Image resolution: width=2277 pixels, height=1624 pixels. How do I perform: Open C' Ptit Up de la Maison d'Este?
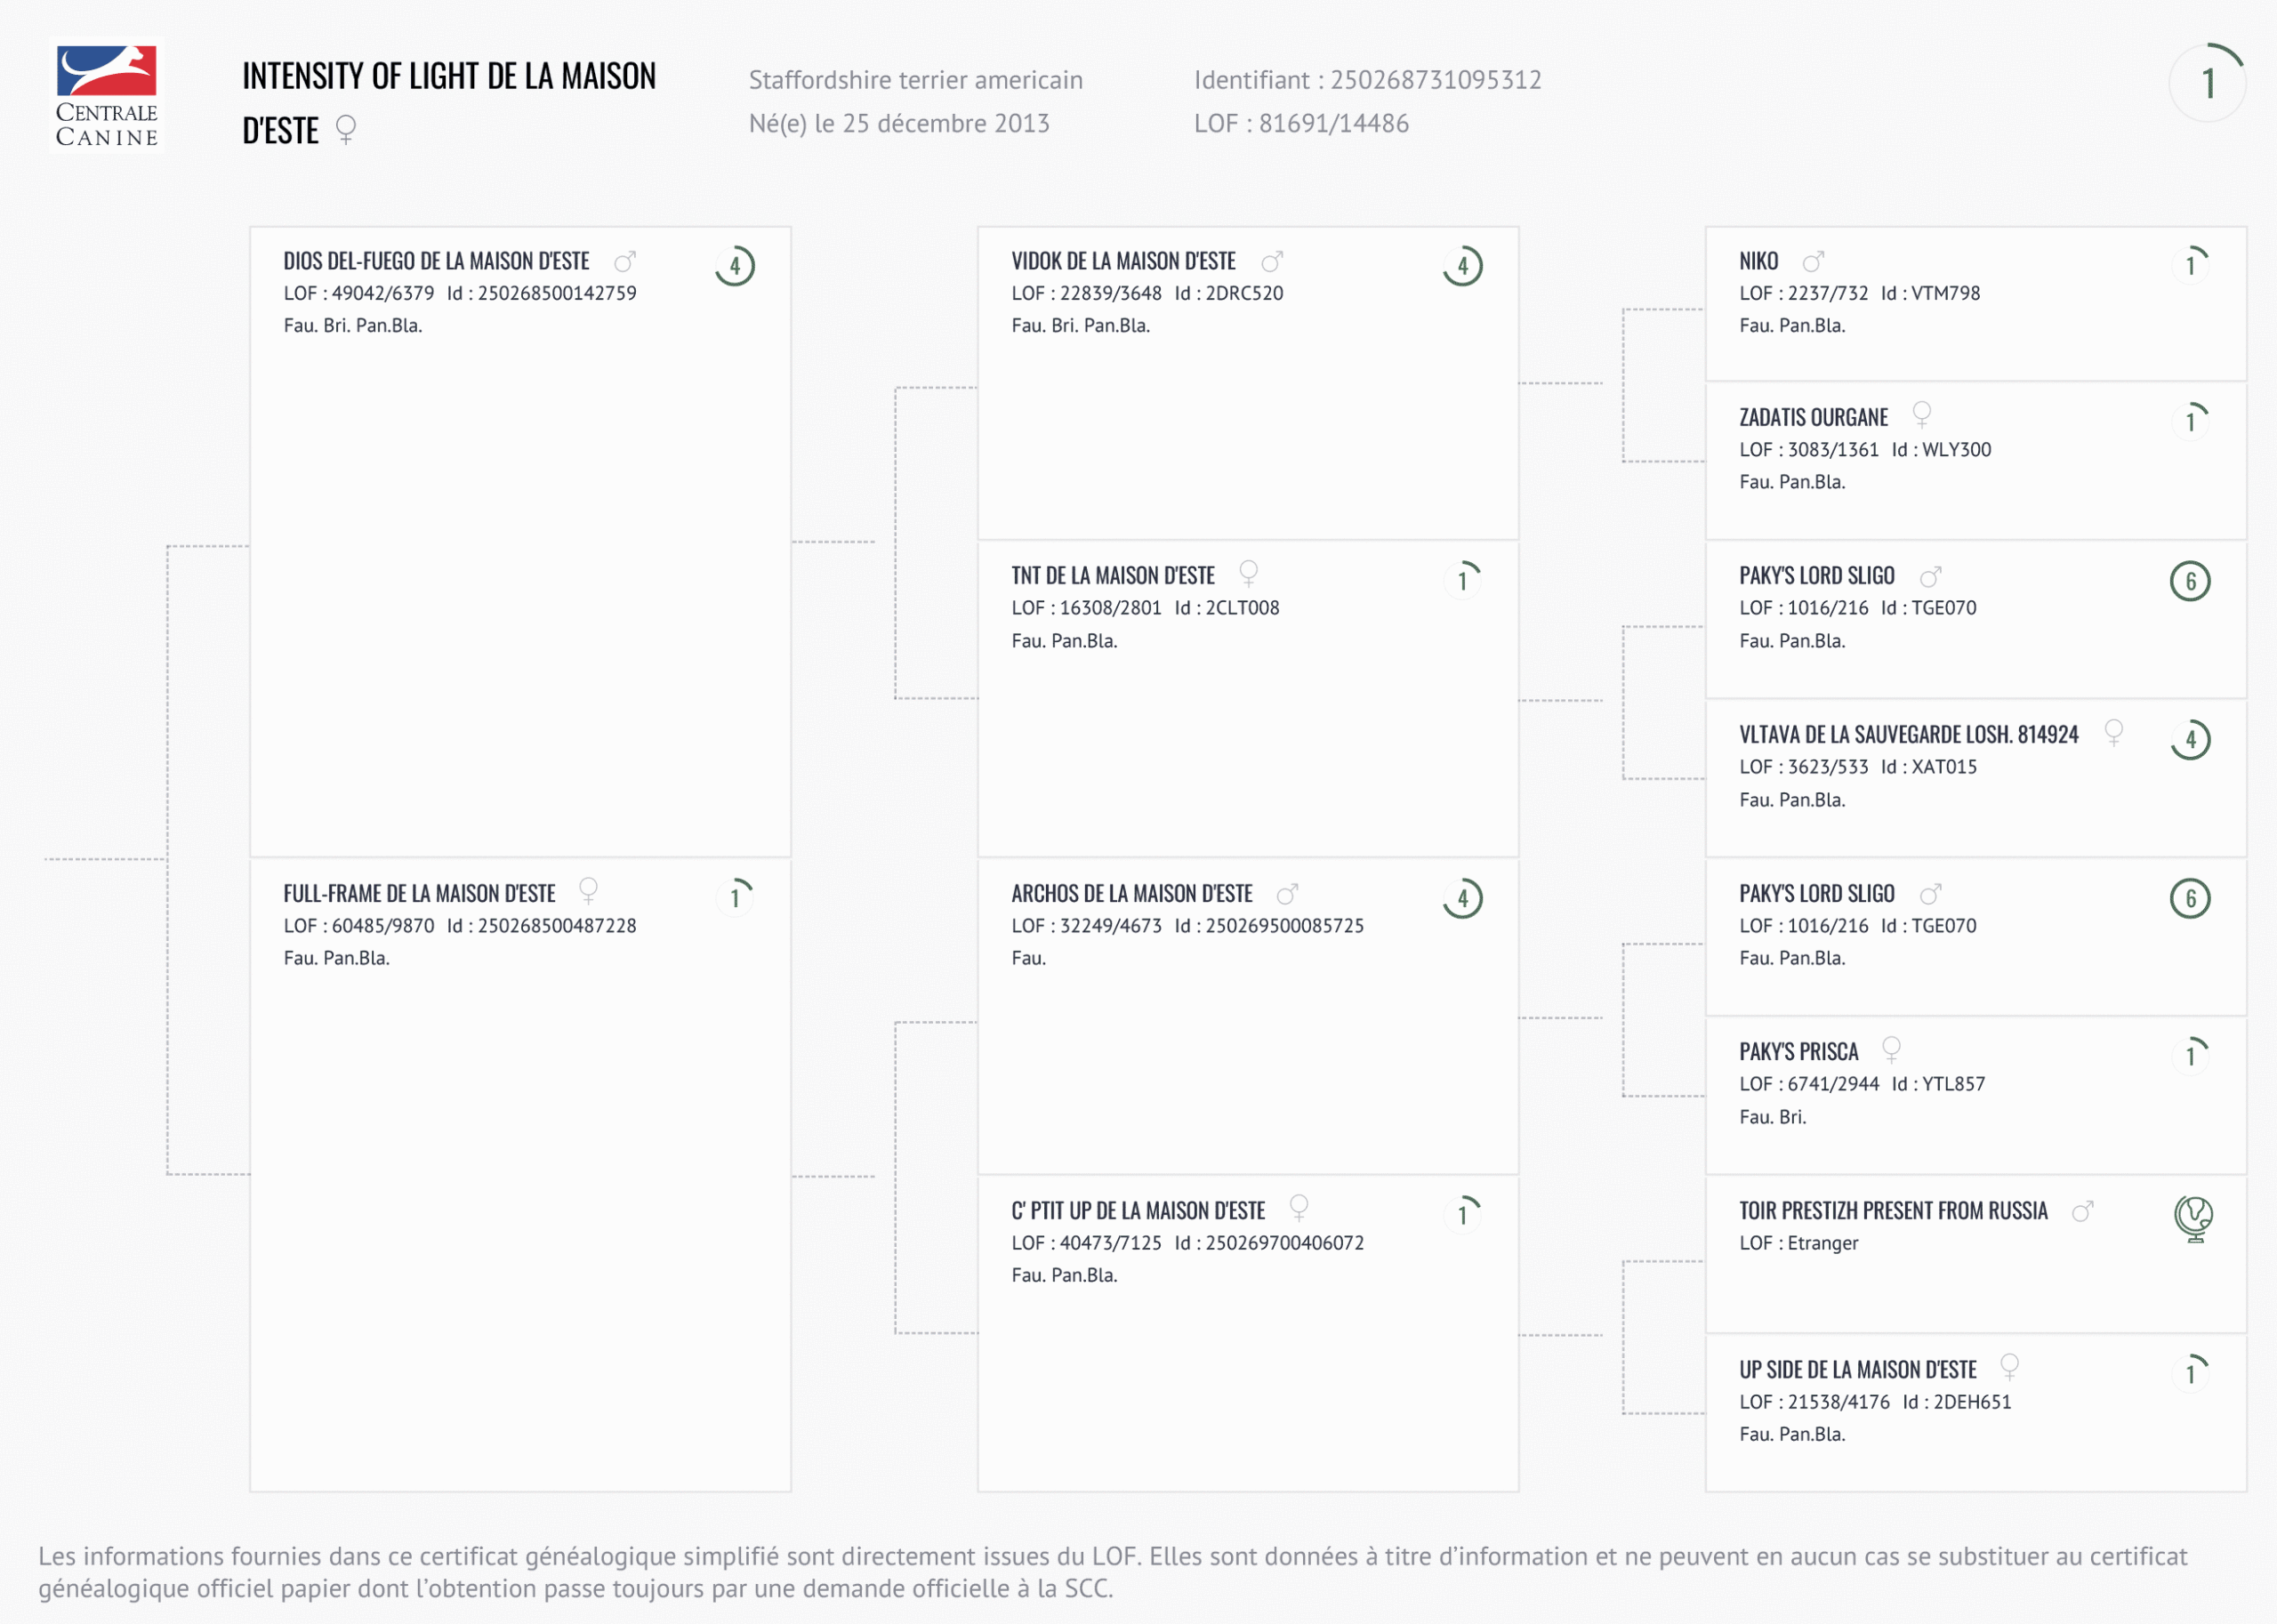click(x=1138, y=1211)
